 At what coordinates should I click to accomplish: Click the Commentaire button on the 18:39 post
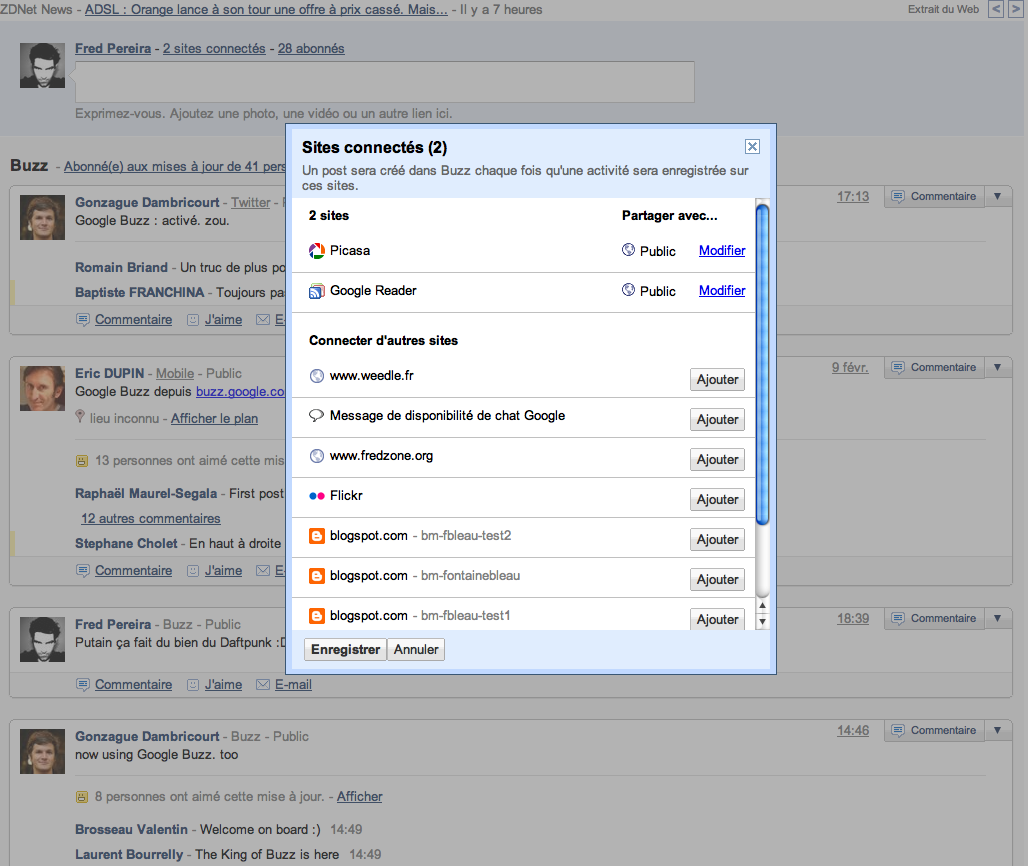point(934,619)
